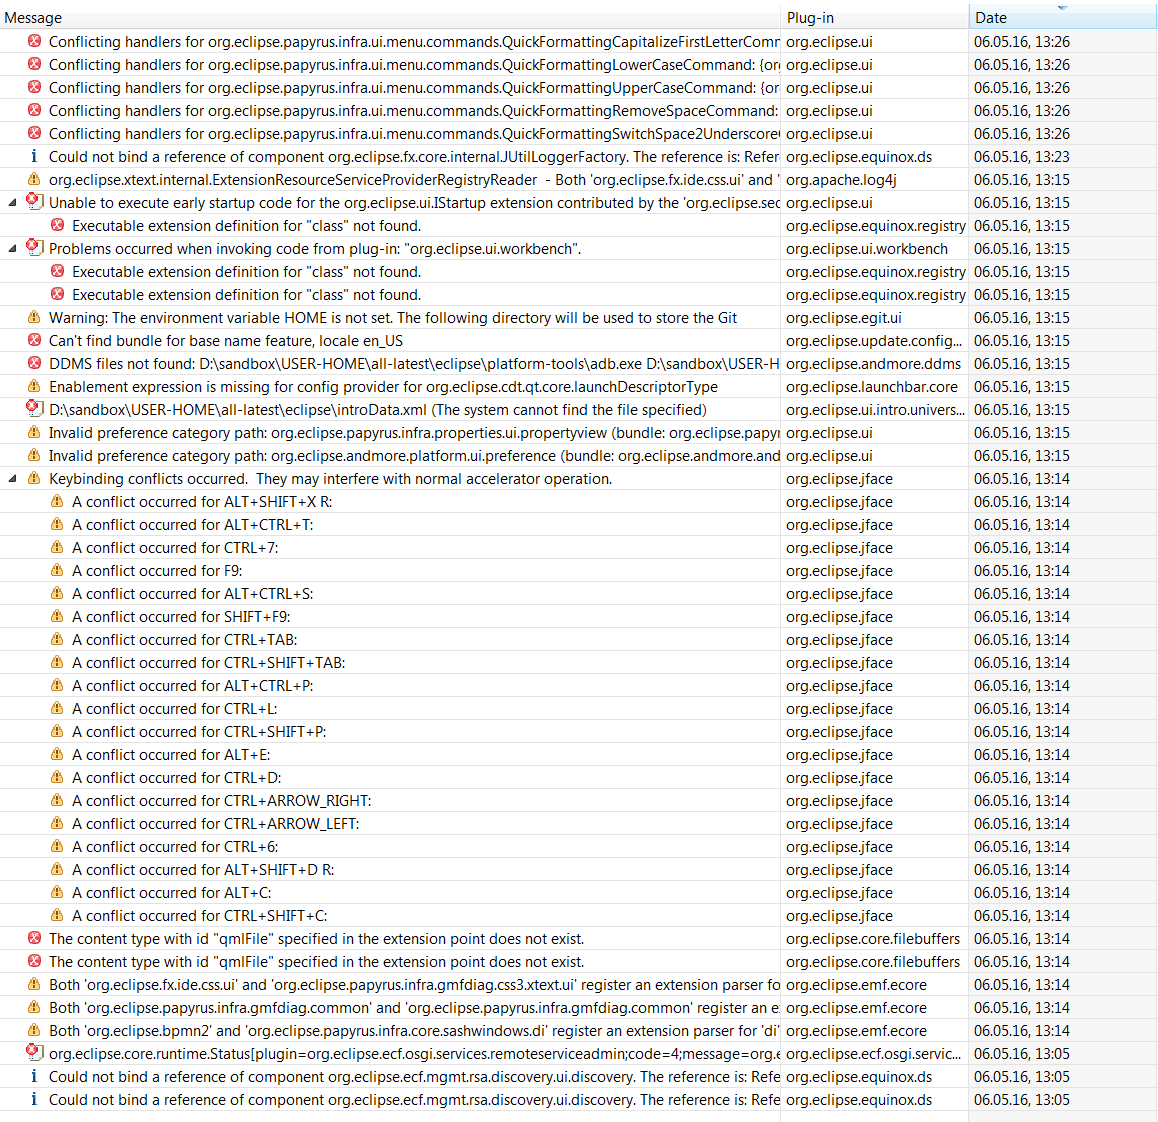This screenshot has height=1122, width=1158.
Task: Select the 'org.eclipse.ecf.osgi.servic...' plug-in cell
Action: 874,1054
